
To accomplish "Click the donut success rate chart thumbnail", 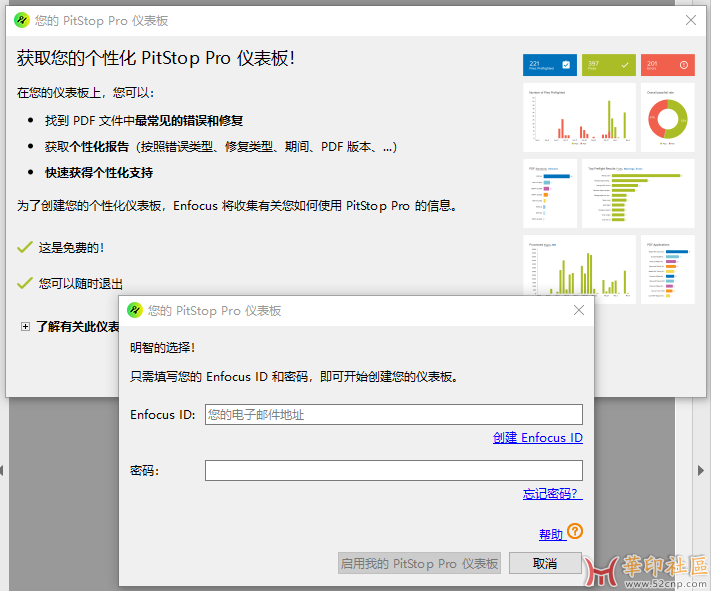I will point(667,117).
